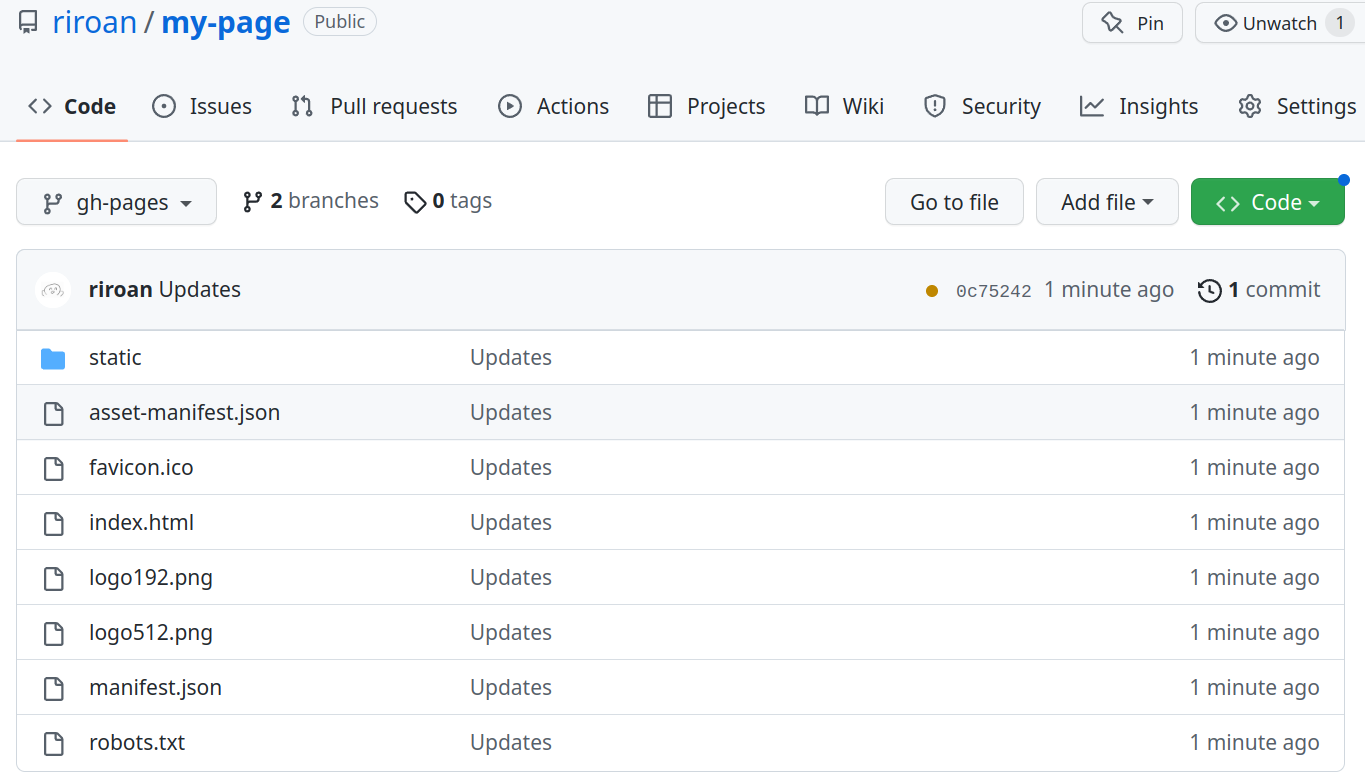Screen dimensions: 1365x781
Task: Click file icon beside robots.txt
Action: (x=53, y=743)
